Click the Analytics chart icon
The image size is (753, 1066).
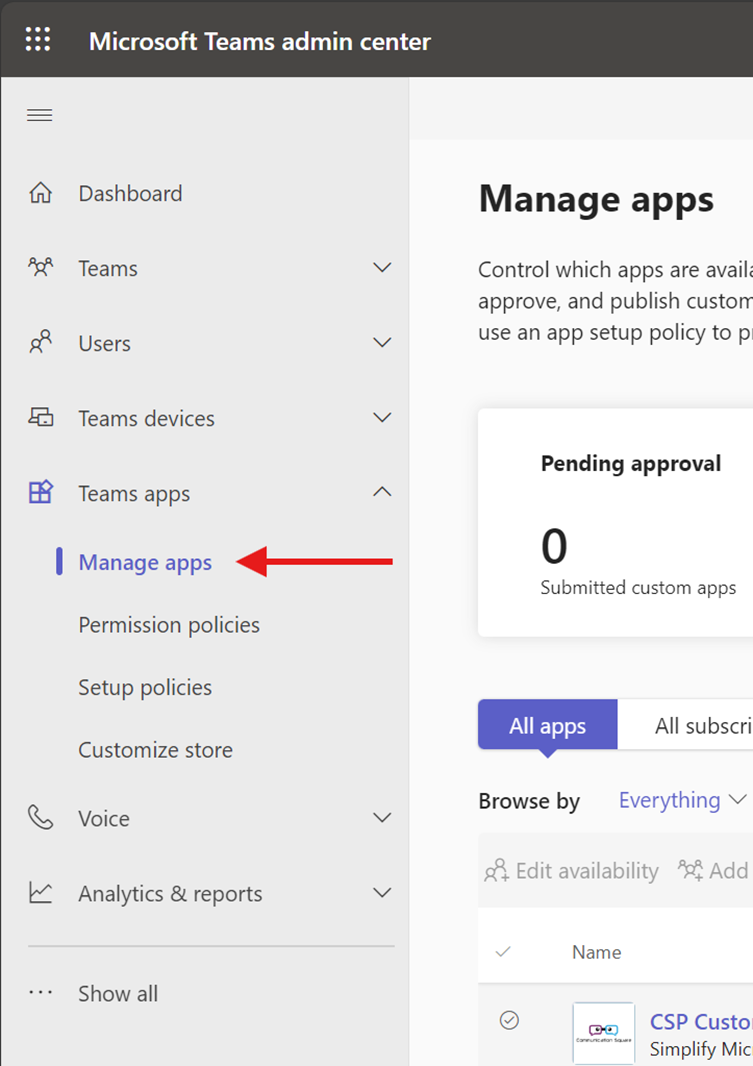[x=40, y=893]
